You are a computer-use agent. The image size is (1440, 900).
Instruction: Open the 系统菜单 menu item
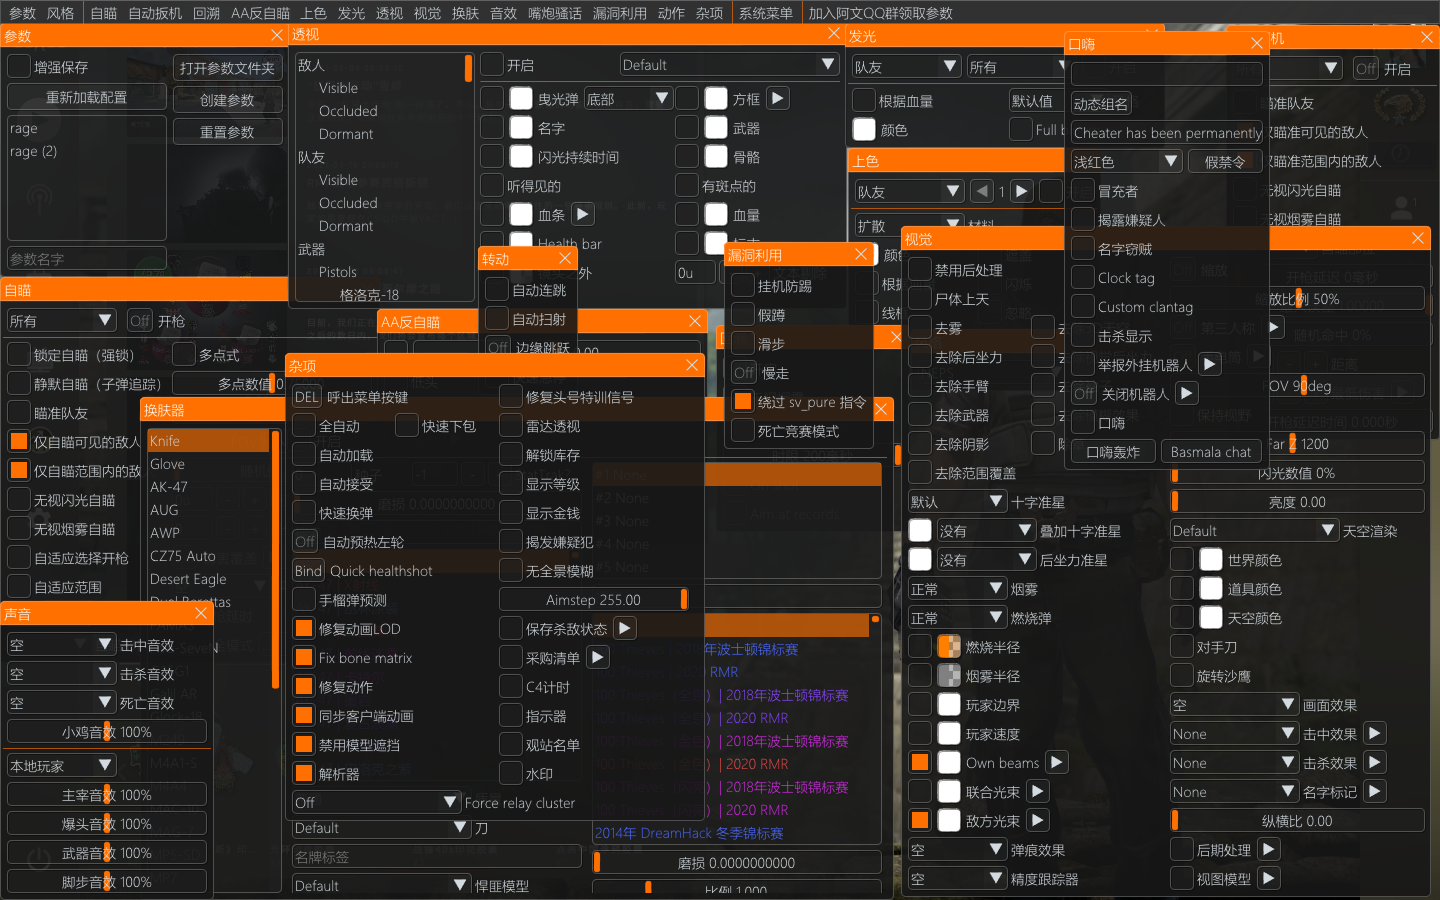click(x=765, y=12)
